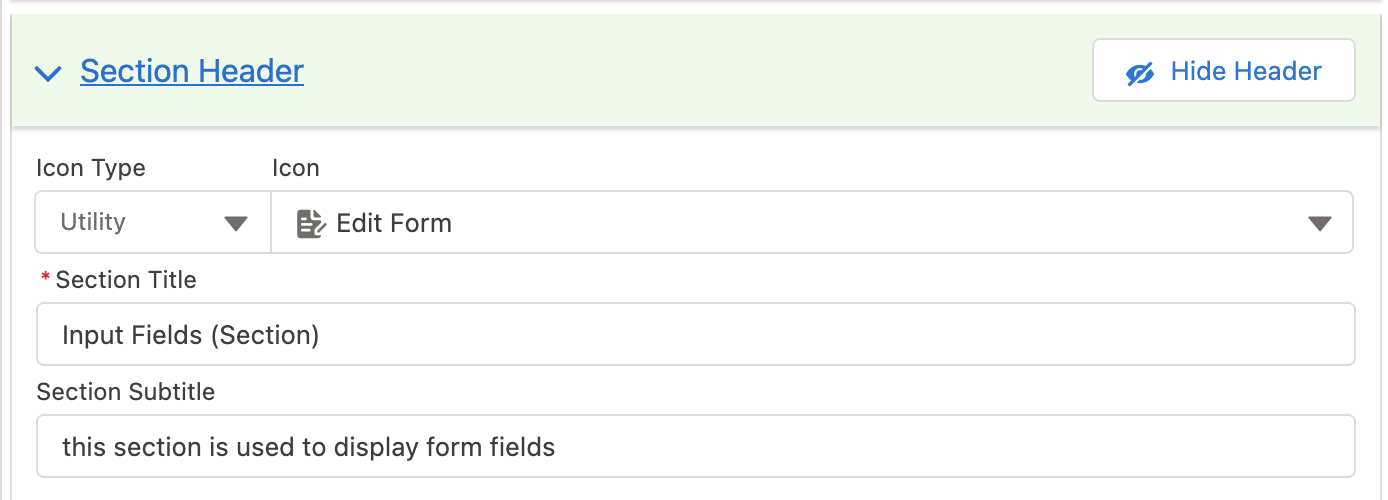Click the Icon Type dropdown arrow

[x=236, y=223]
